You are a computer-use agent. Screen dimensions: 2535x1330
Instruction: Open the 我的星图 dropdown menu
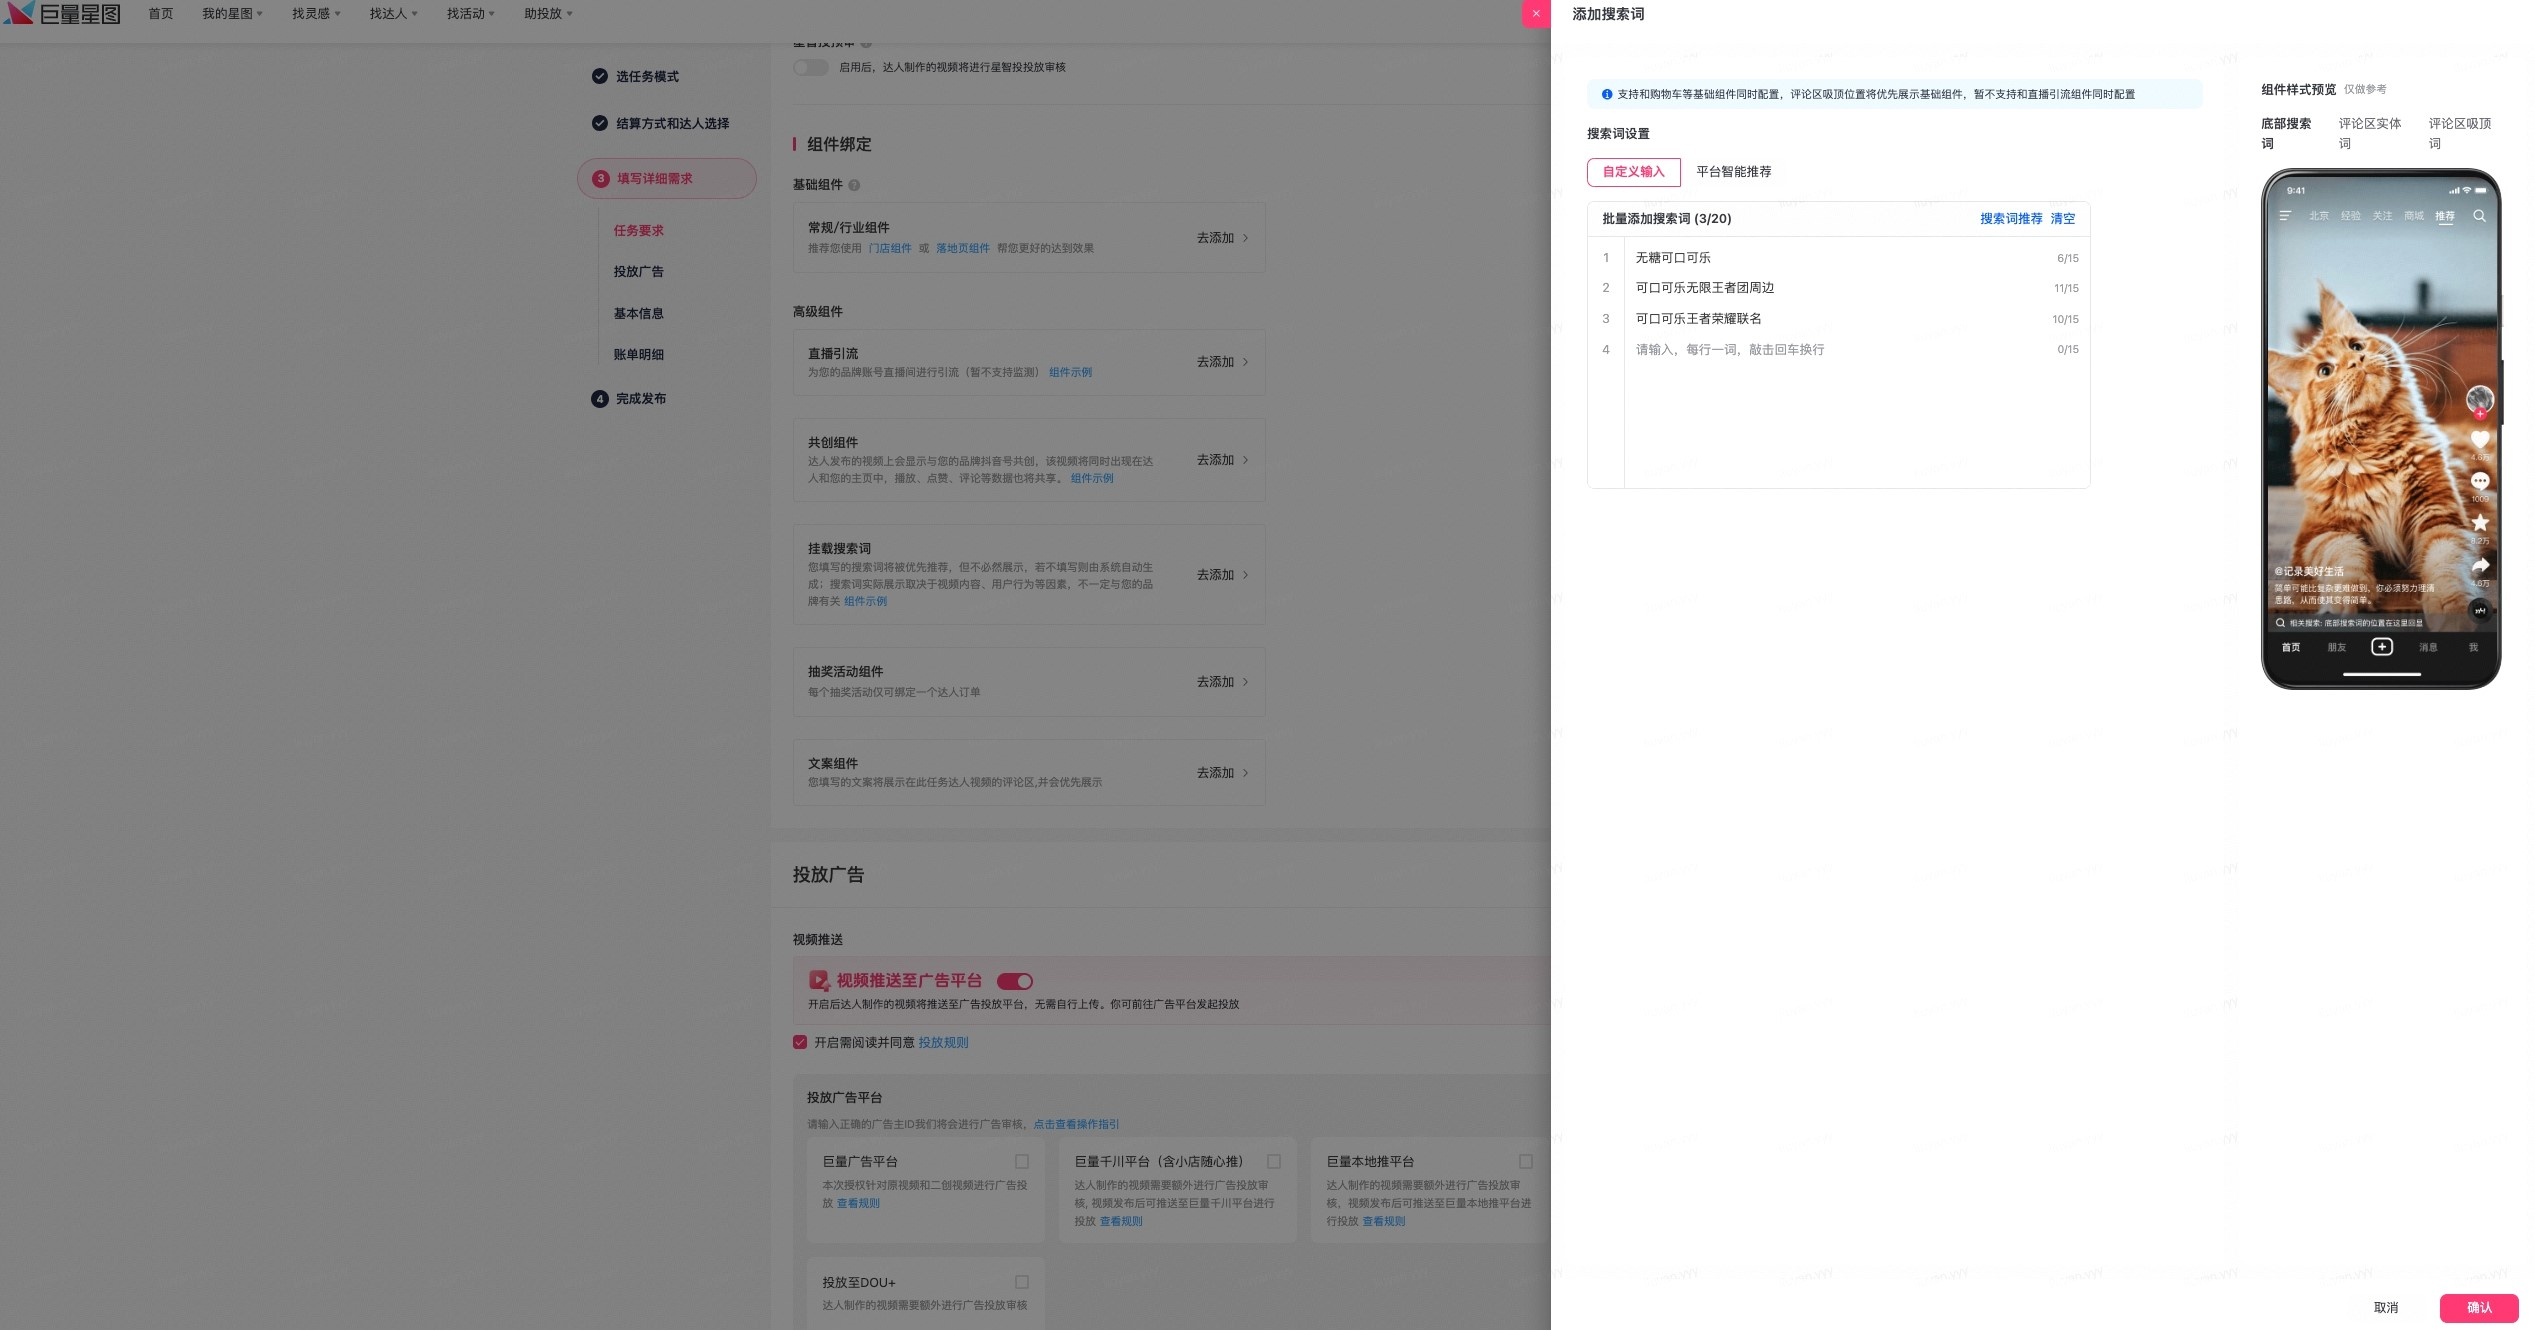coord(232,14)
